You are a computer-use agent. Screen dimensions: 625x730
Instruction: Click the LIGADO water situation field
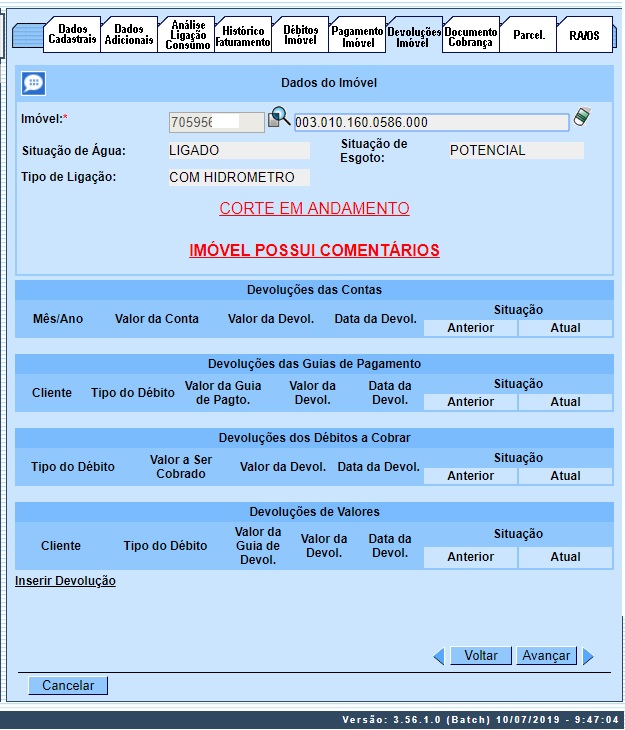point(239,150)
